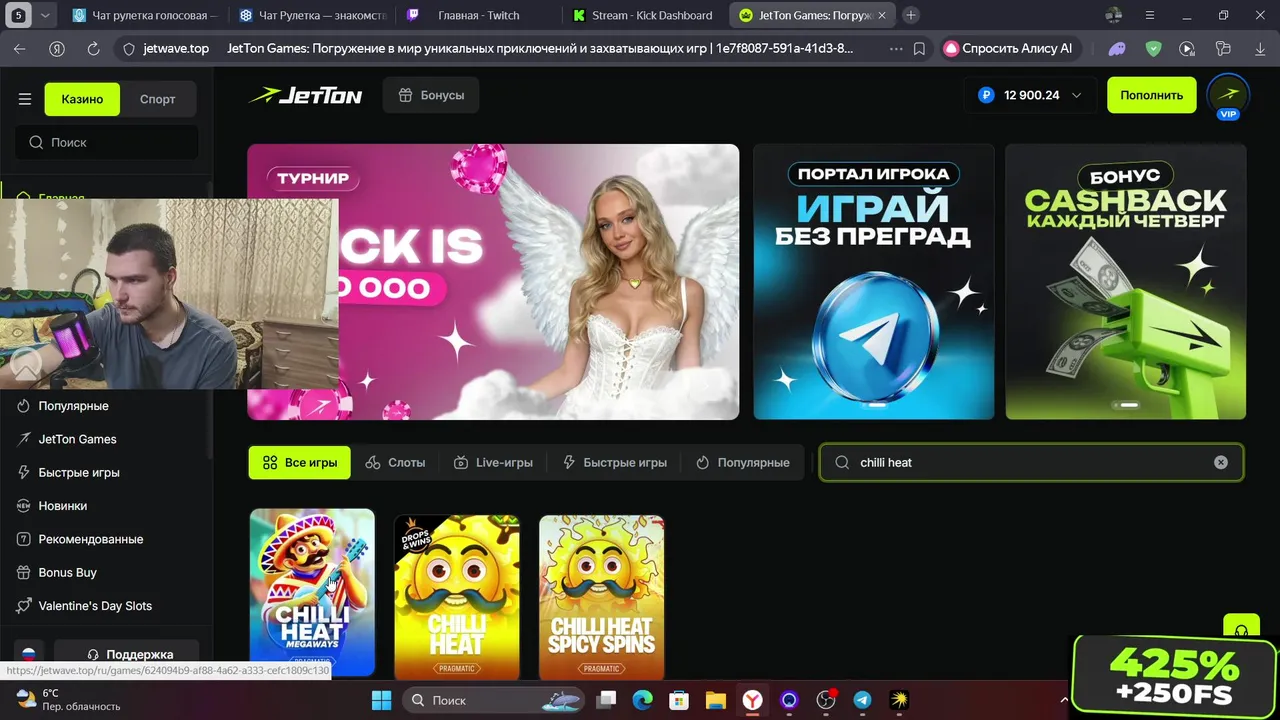Click the support headset floating icon
1280x720 pixels.
[x=1241, y=630]
